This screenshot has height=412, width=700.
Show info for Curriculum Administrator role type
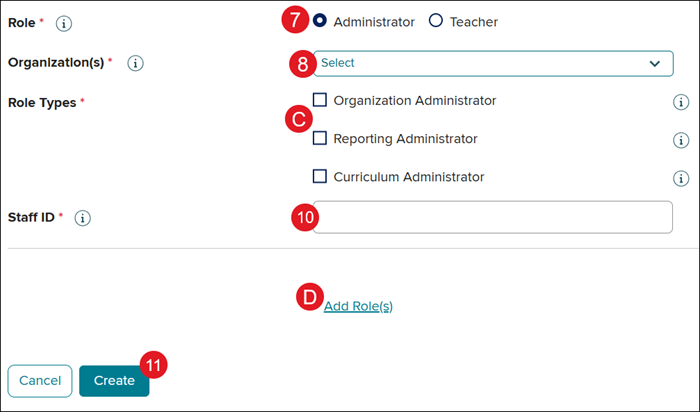click(681, 178)
